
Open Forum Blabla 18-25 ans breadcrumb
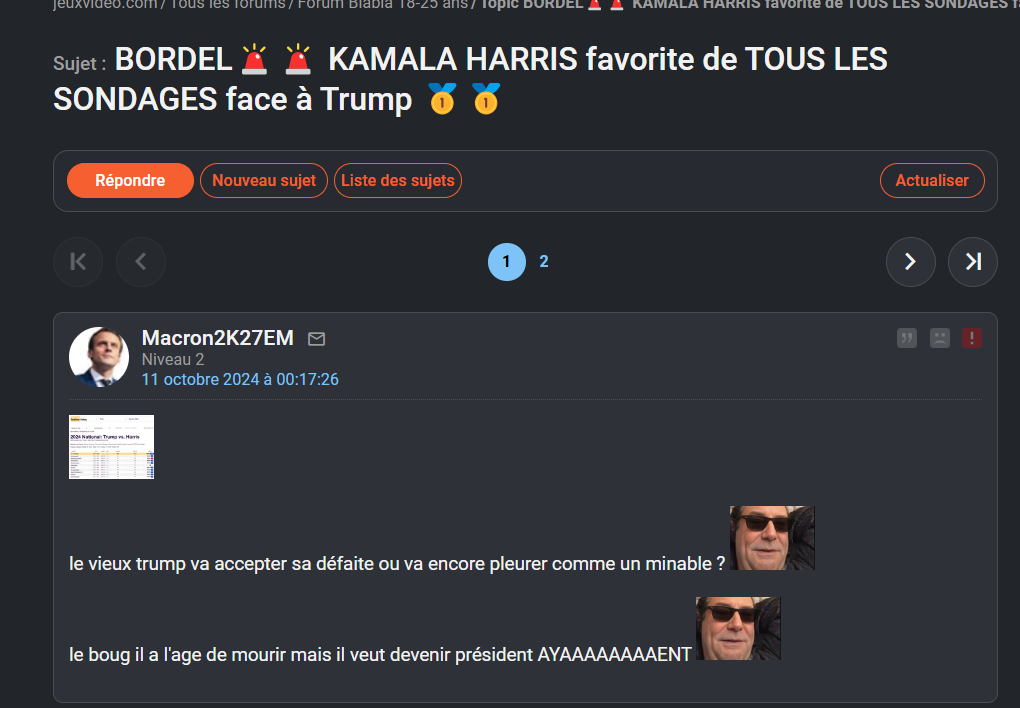(x=382, y=5)
